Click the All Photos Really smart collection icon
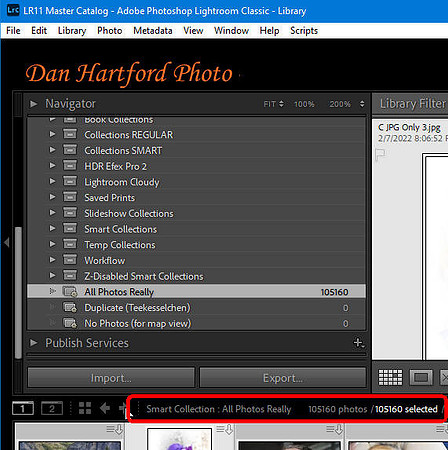 pos(70,292)
